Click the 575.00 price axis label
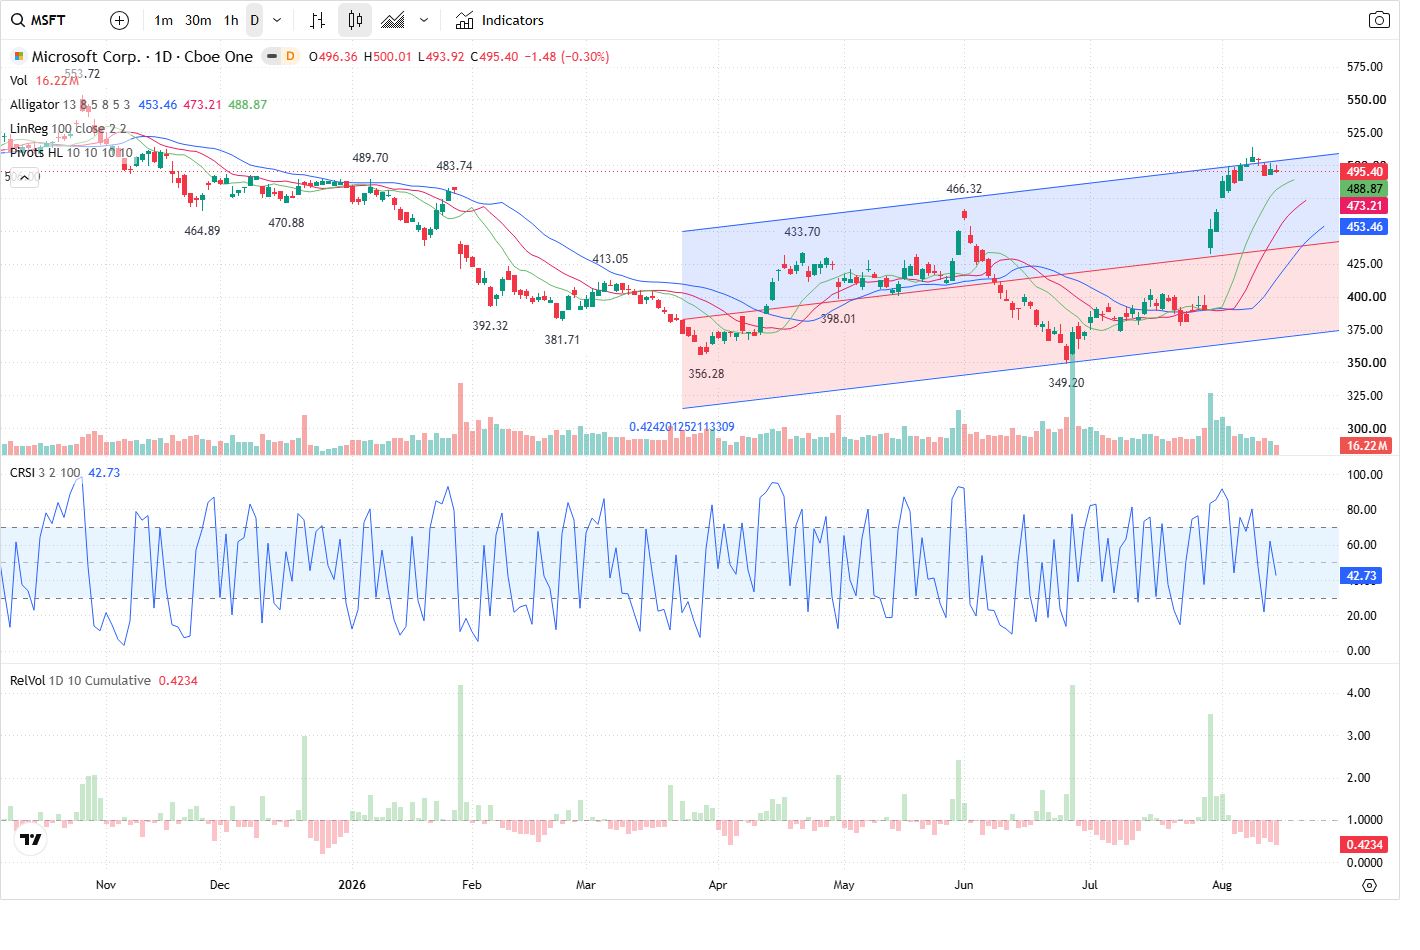The height and width of the screenshot is (950, 1420). pos(1366,67)
